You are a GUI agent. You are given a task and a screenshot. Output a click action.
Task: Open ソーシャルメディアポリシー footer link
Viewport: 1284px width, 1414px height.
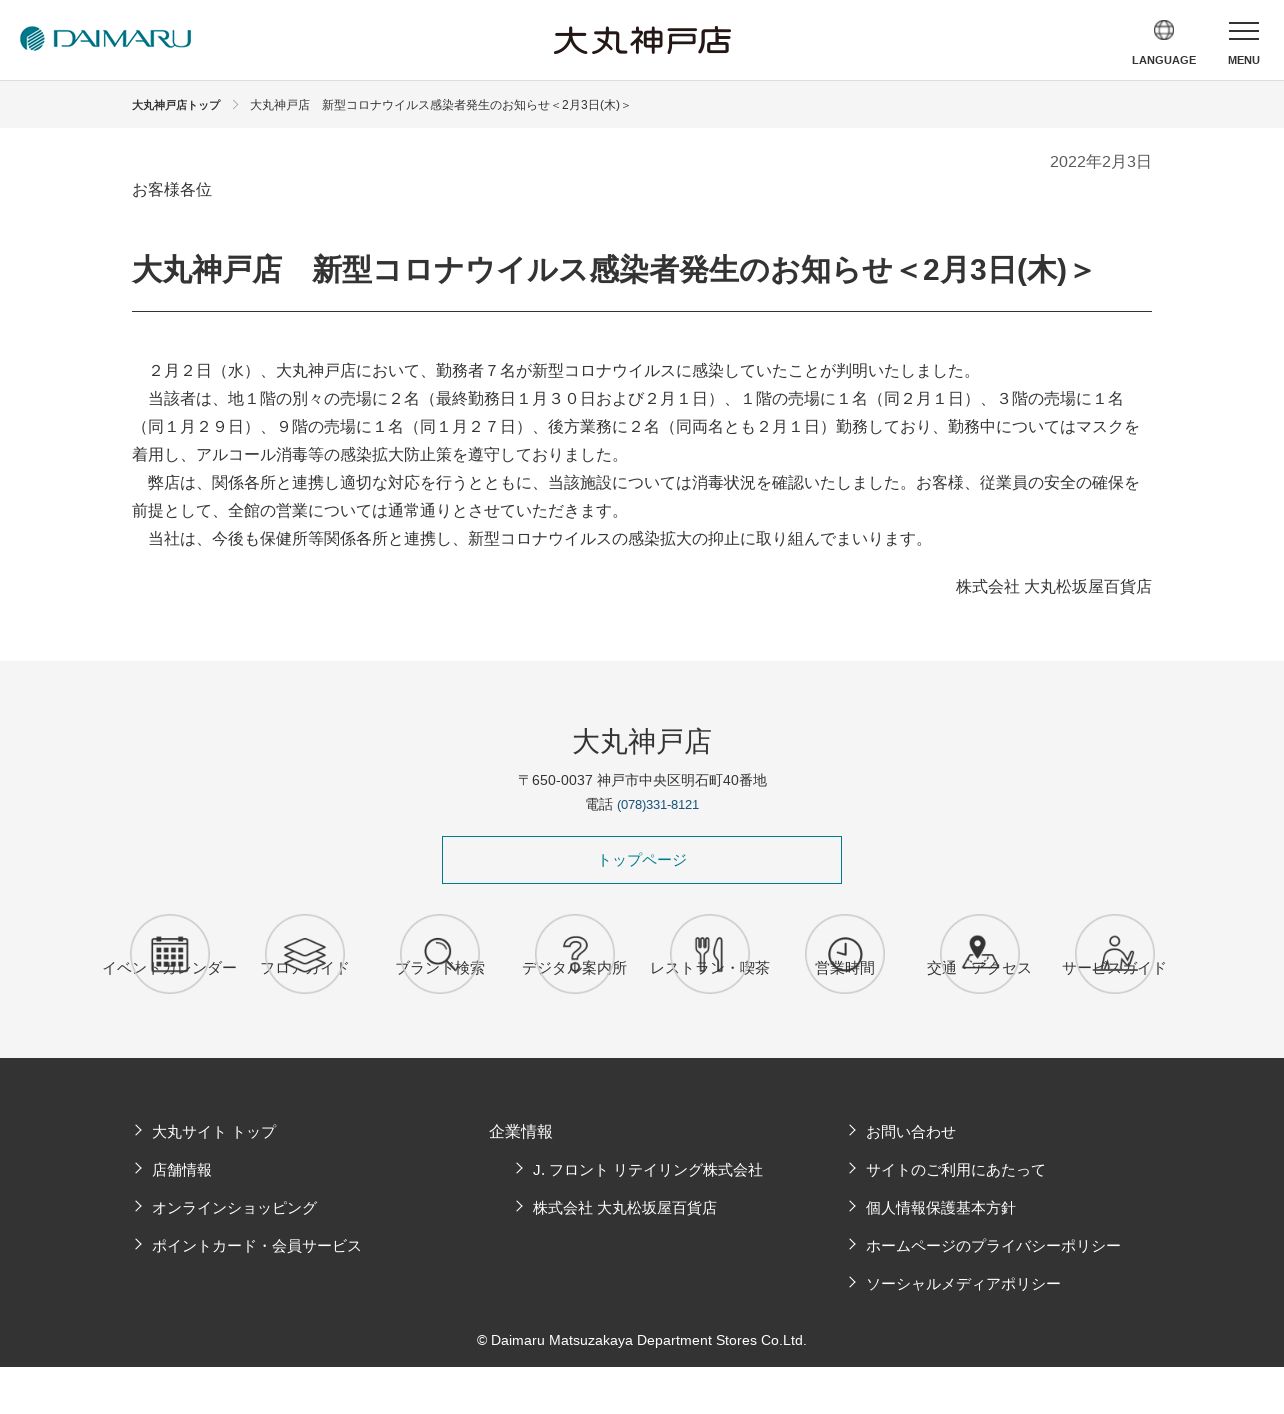[963, 1284]
